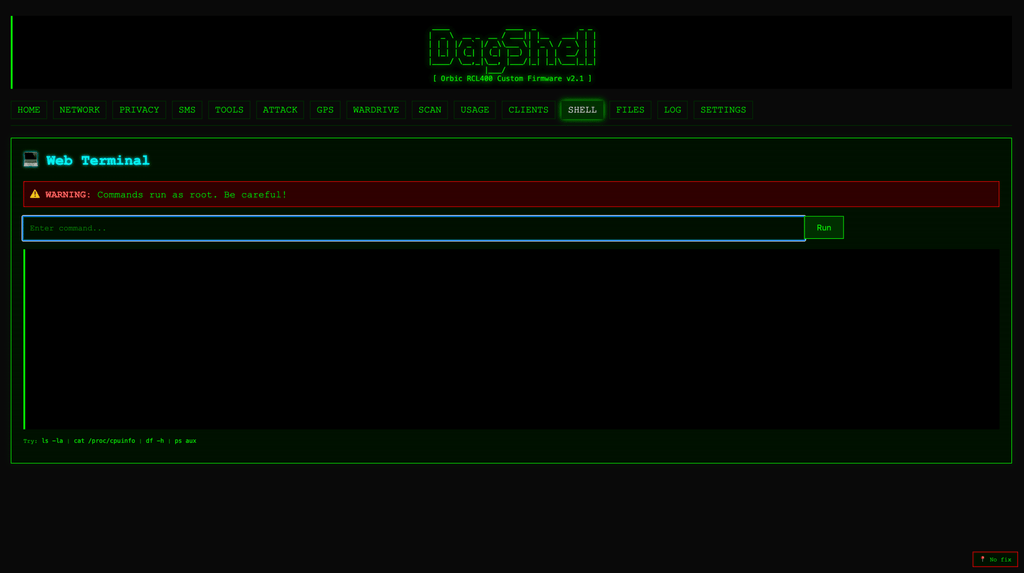Open the SETTINGS tab
The width and height of the screenshot is (1024, 573).
(x=723, y=110)
